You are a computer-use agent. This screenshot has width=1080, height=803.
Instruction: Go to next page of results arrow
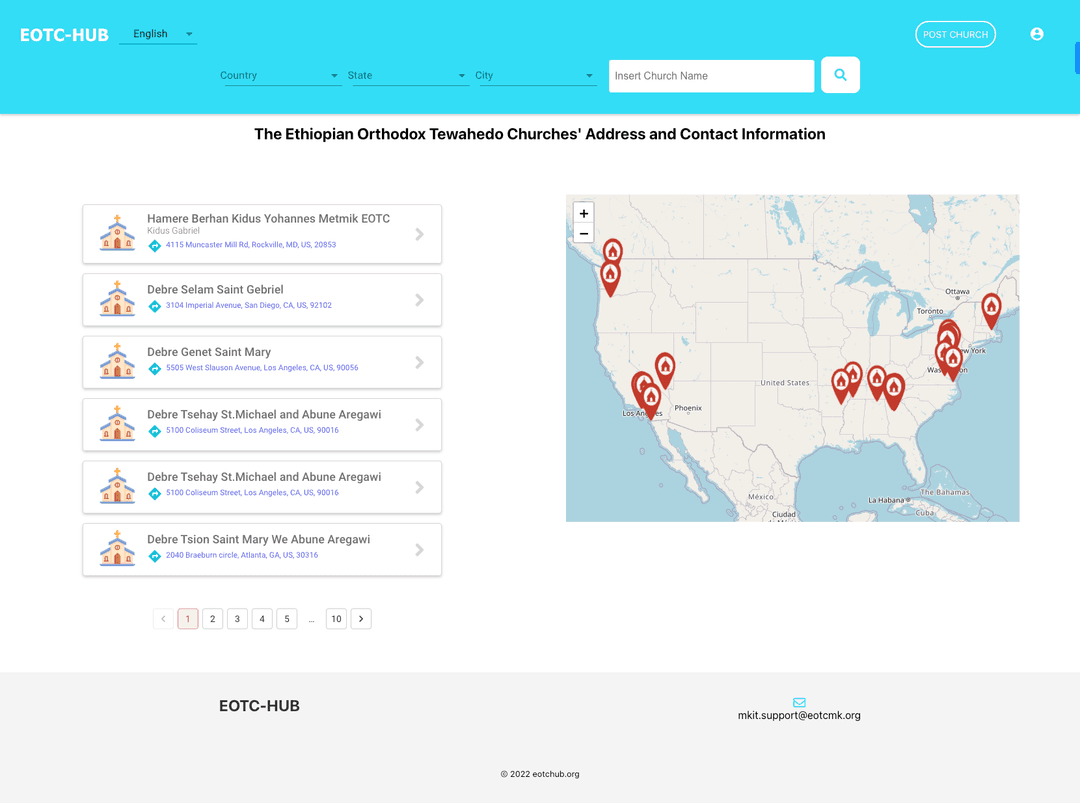[x=361, y=619]
